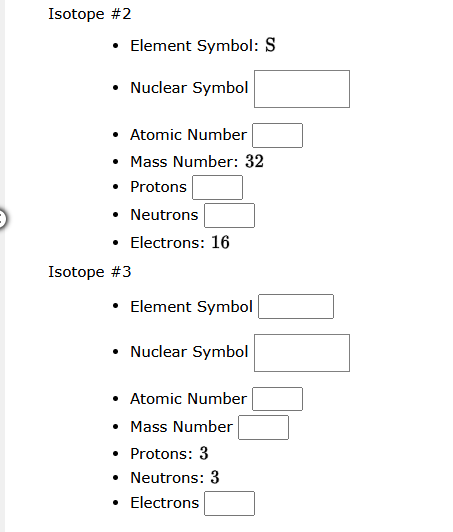
Task: Focus Isotope #3 Atomic Number field
Action: click(x=277, y=399)
